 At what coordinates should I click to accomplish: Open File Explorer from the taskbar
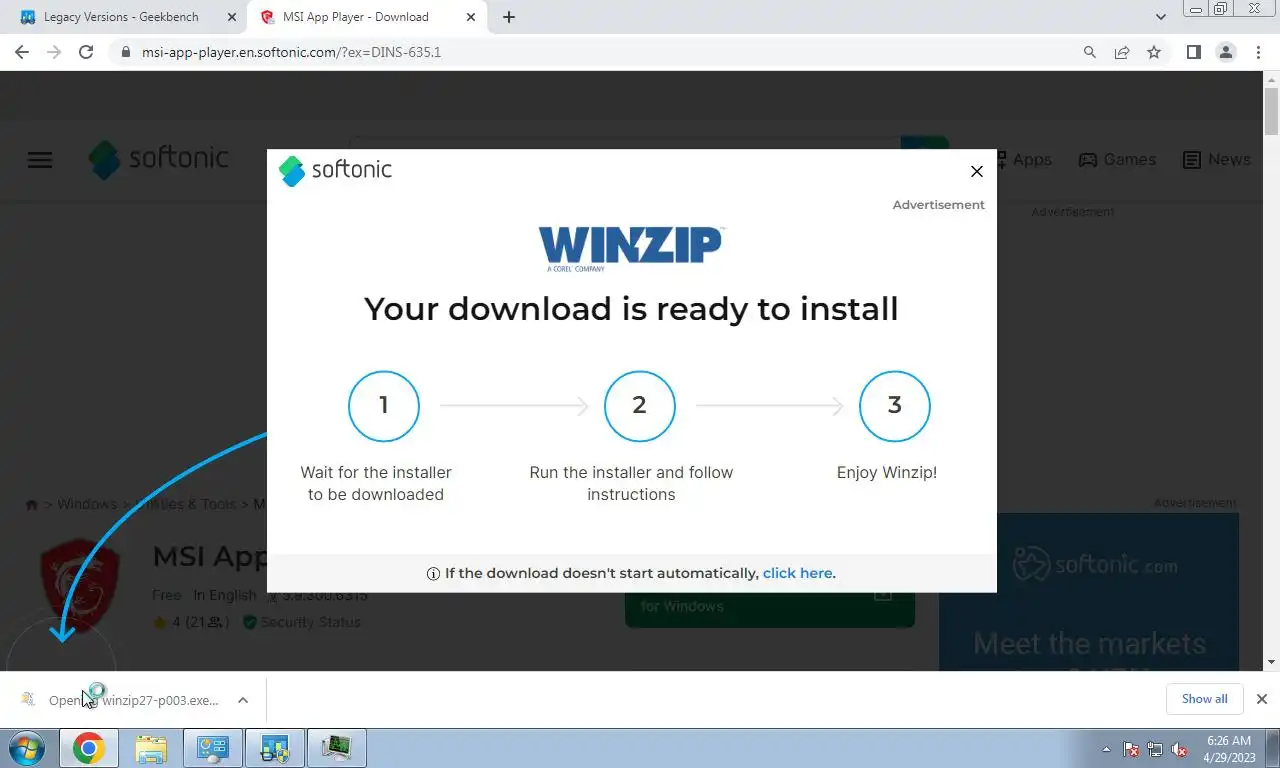[151, 748]
